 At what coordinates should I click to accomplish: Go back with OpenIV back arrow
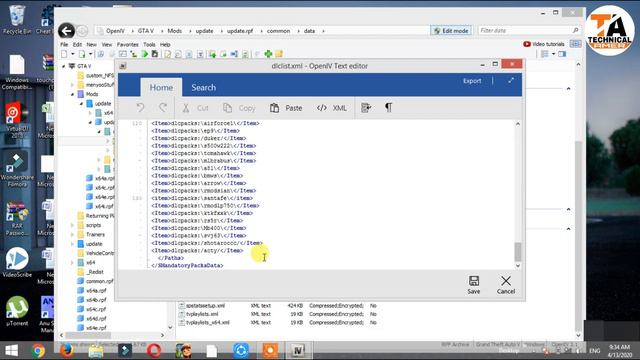(66, 31)
